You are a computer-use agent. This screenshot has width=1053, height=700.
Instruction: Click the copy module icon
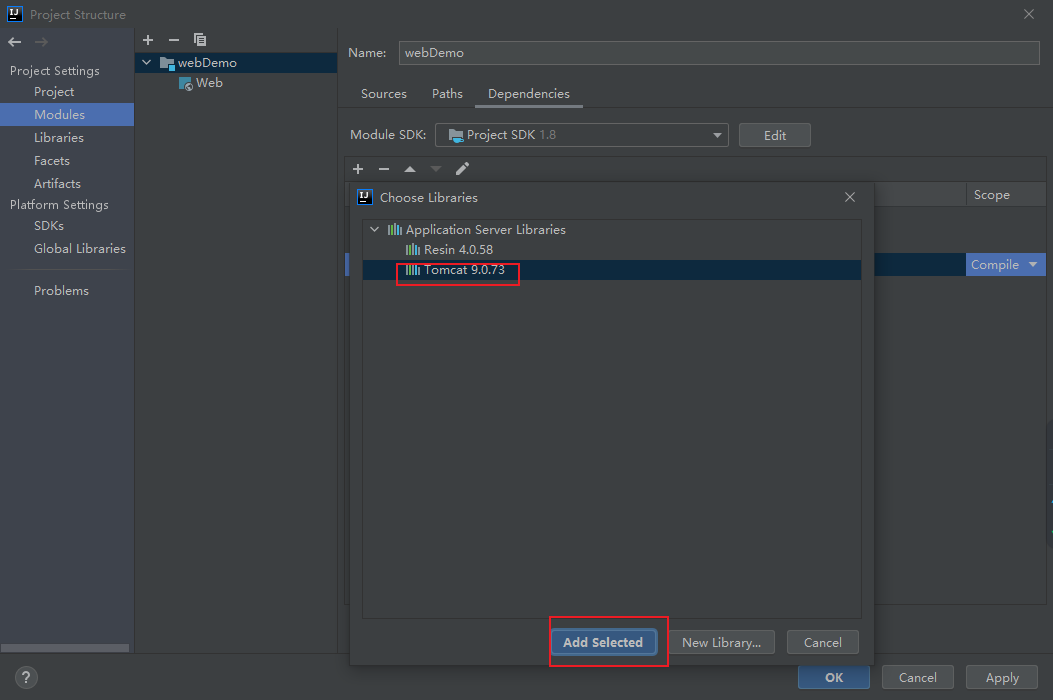(x=200, y=40)
